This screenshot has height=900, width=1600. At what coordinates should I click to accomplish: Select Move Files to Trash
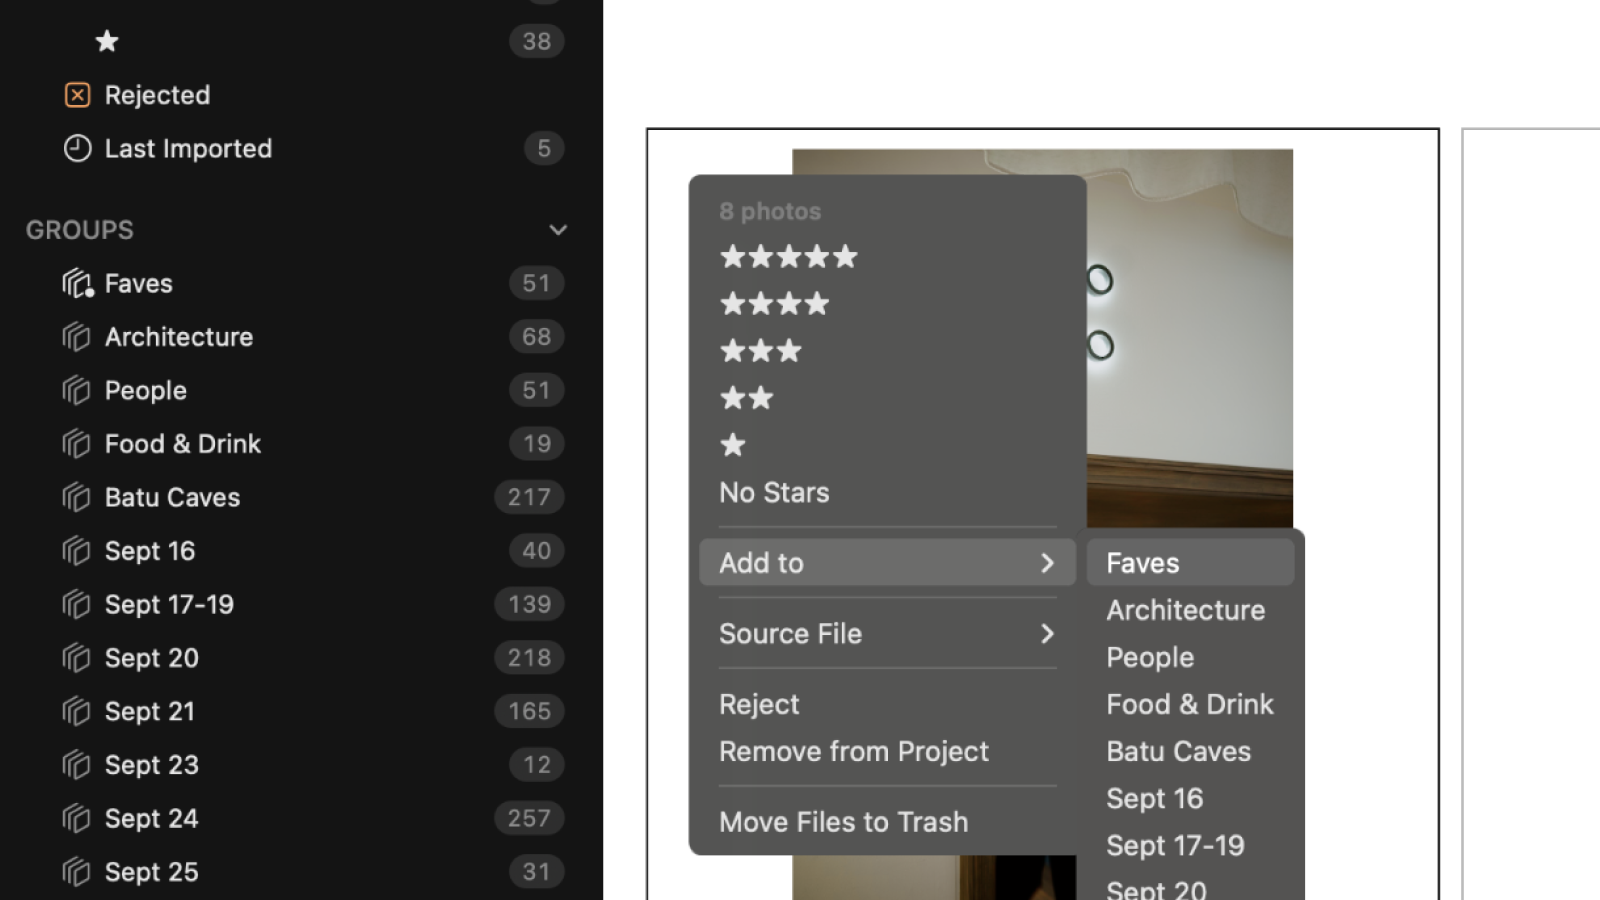point(843,822)
